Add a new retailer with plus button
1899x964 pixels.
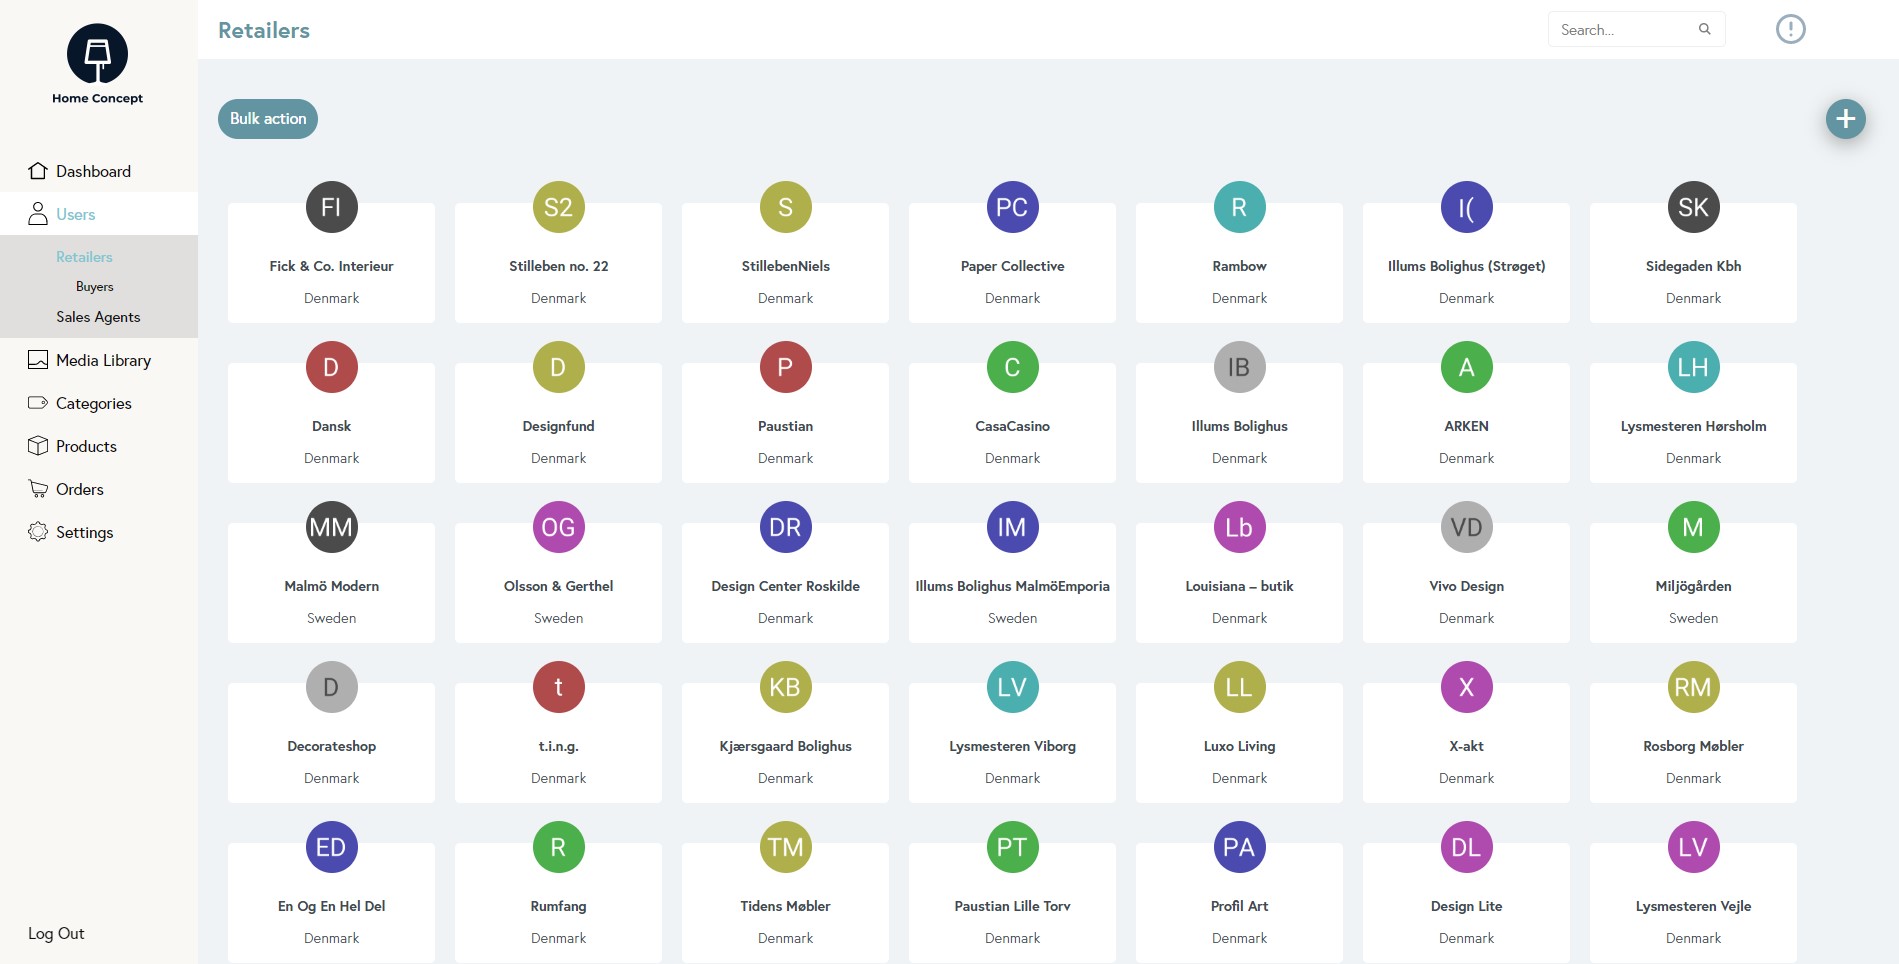click(1845, 119)
